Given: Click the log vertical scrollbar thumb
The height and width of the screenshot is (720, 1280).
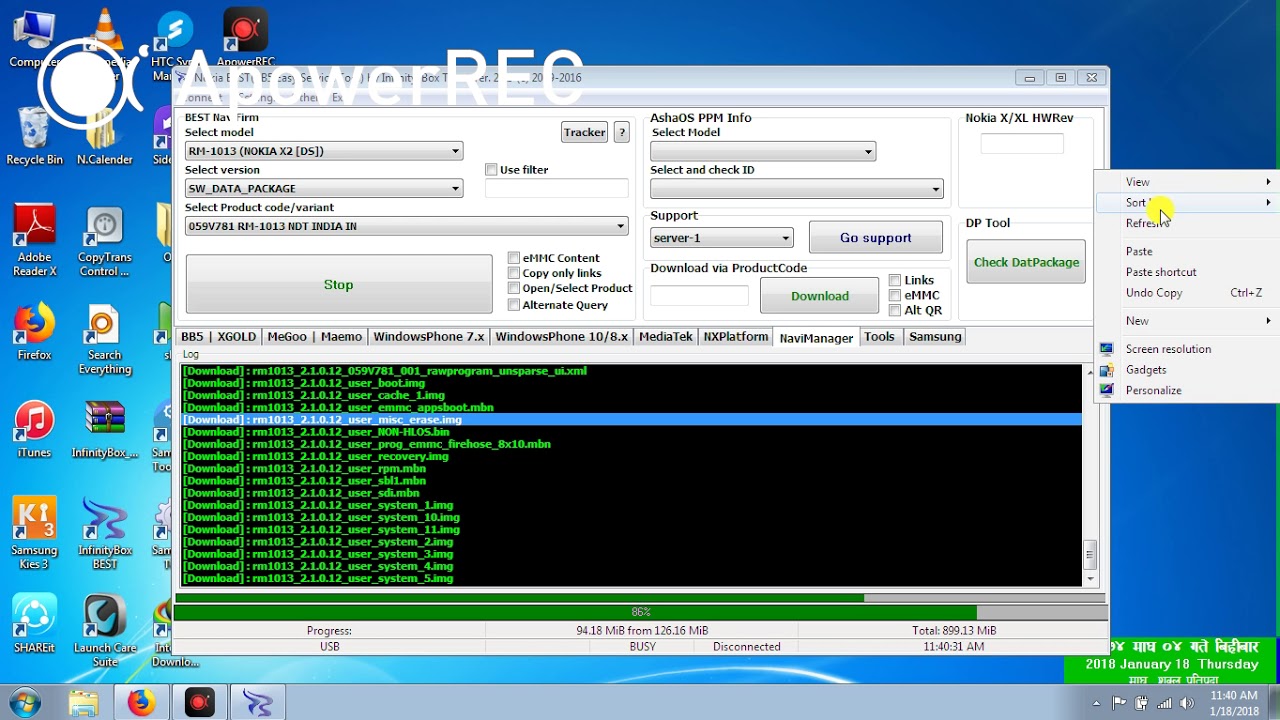Looking at the screenshot, I should pyautogui.click(x=1090, y=553).
